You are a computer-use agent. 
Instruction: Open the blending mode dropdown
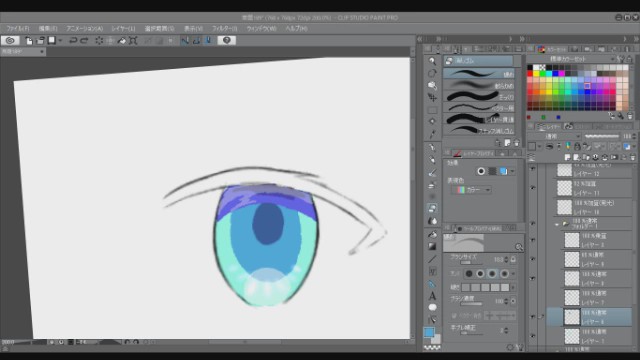coord(555,136)
